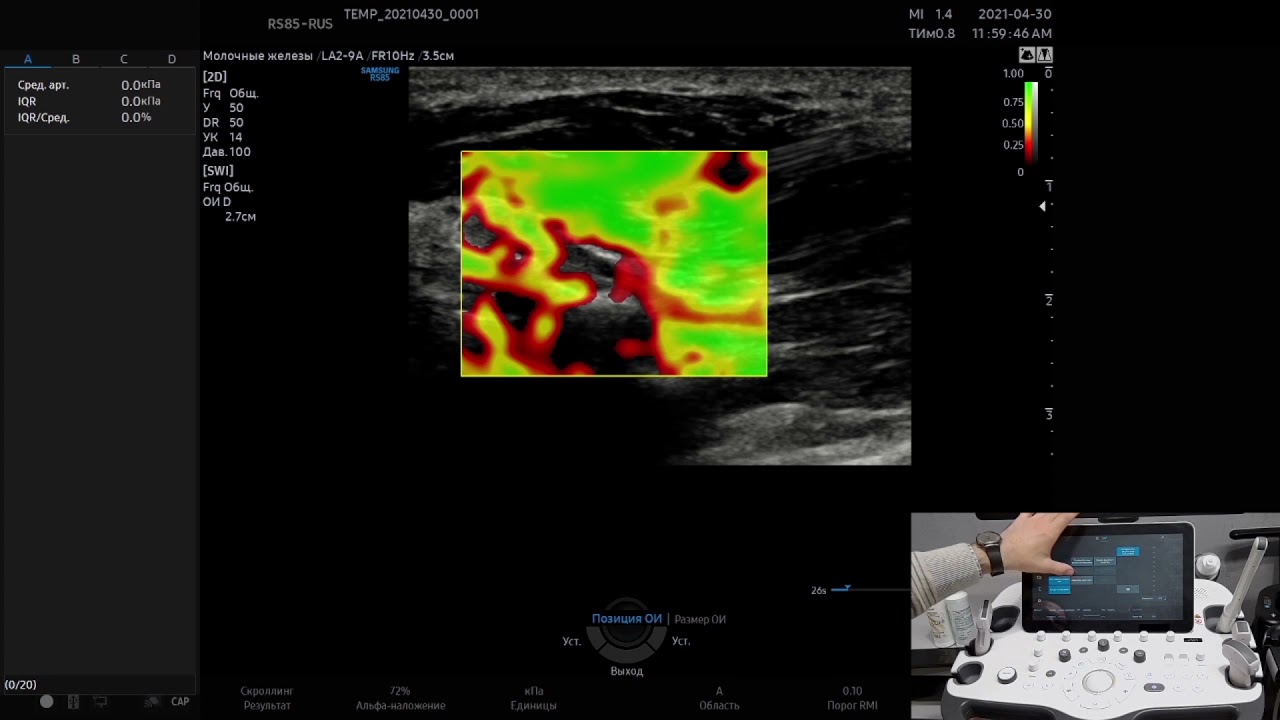
Task: Click the LA2-9A probe label
Action: tap(342, 56)
